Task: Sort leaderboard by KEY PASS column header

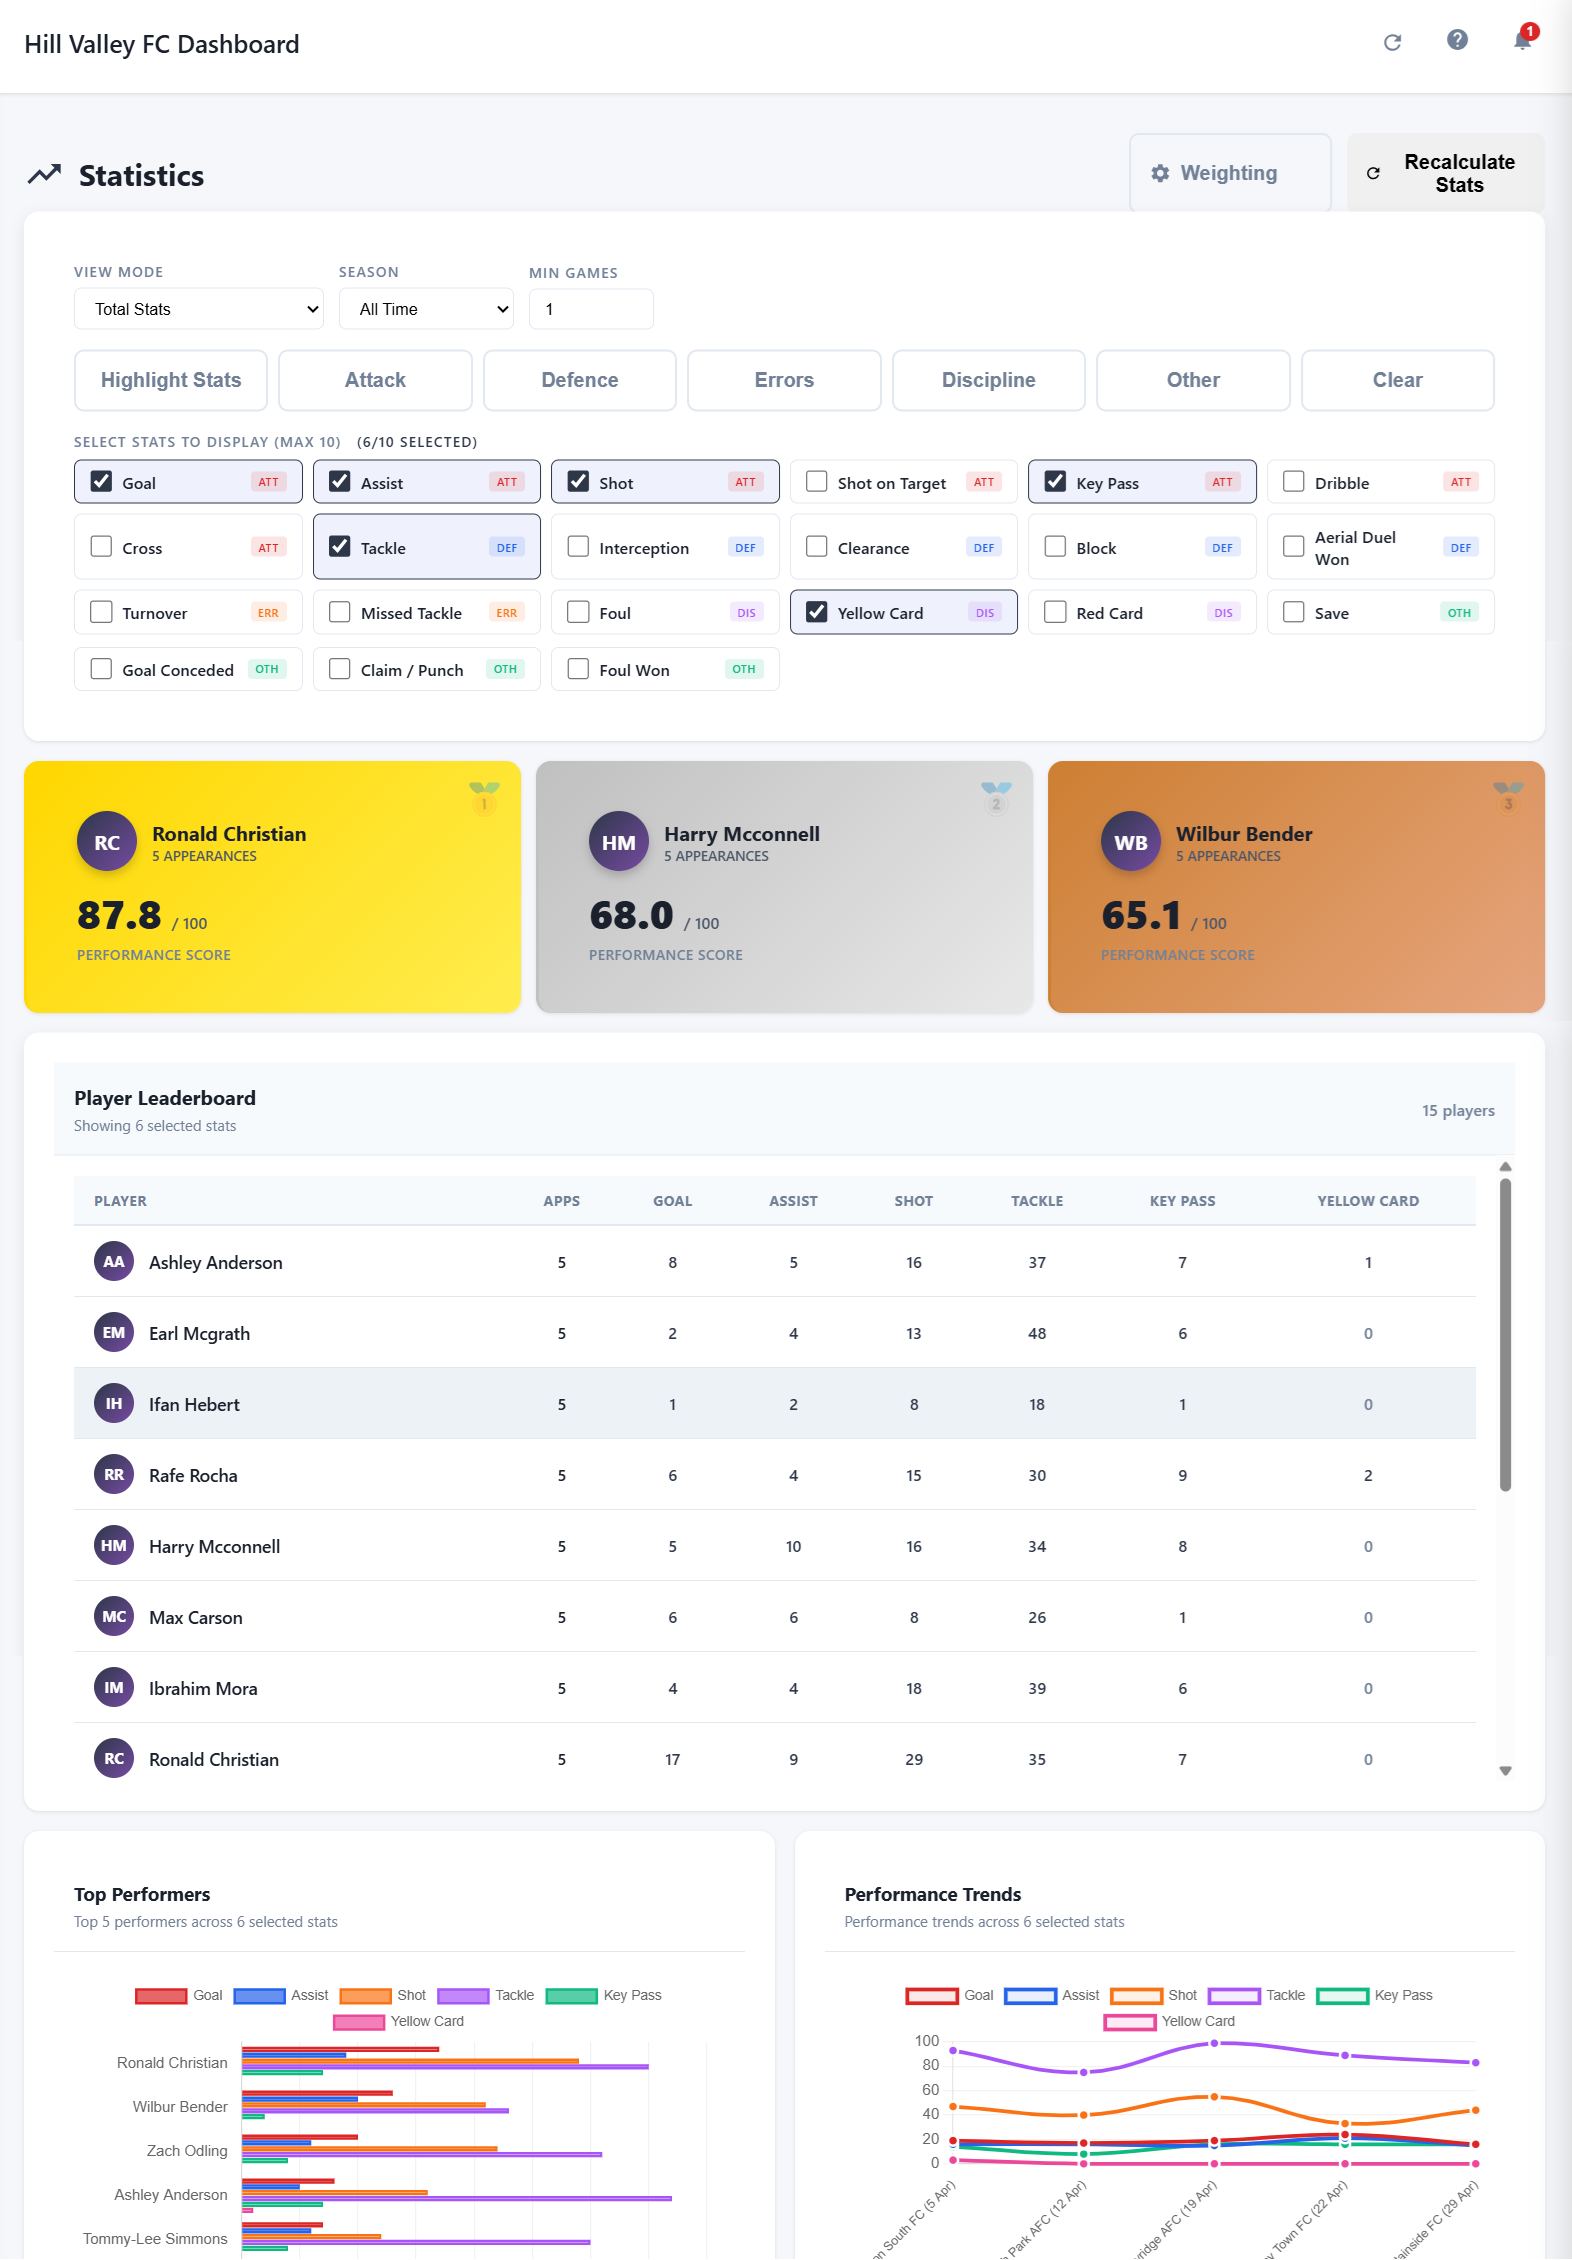Action: [1182, 1201]
